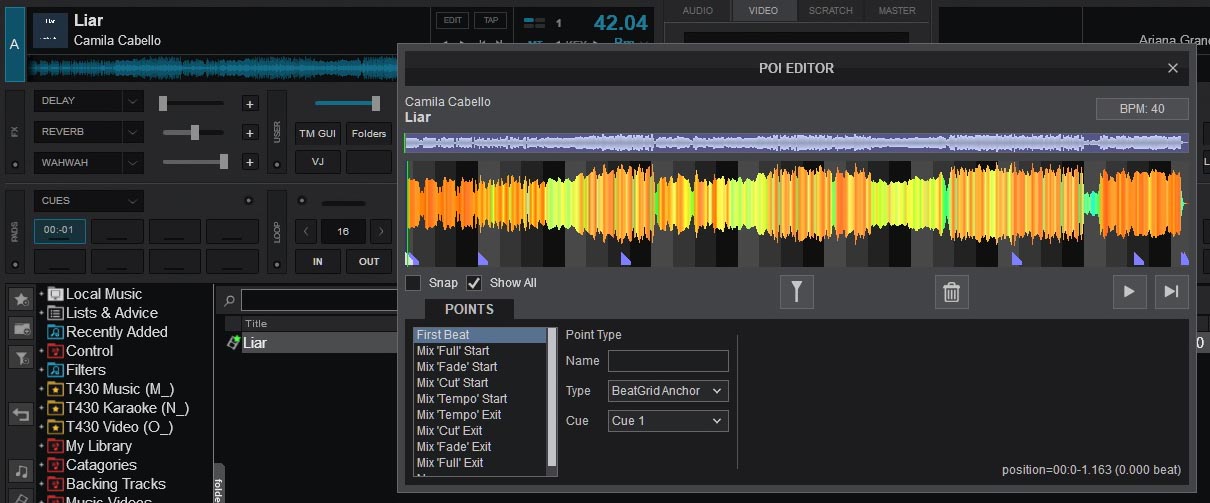Open the WAHWAH effect dropdown

pyautogui.click(x=133, y=161)
